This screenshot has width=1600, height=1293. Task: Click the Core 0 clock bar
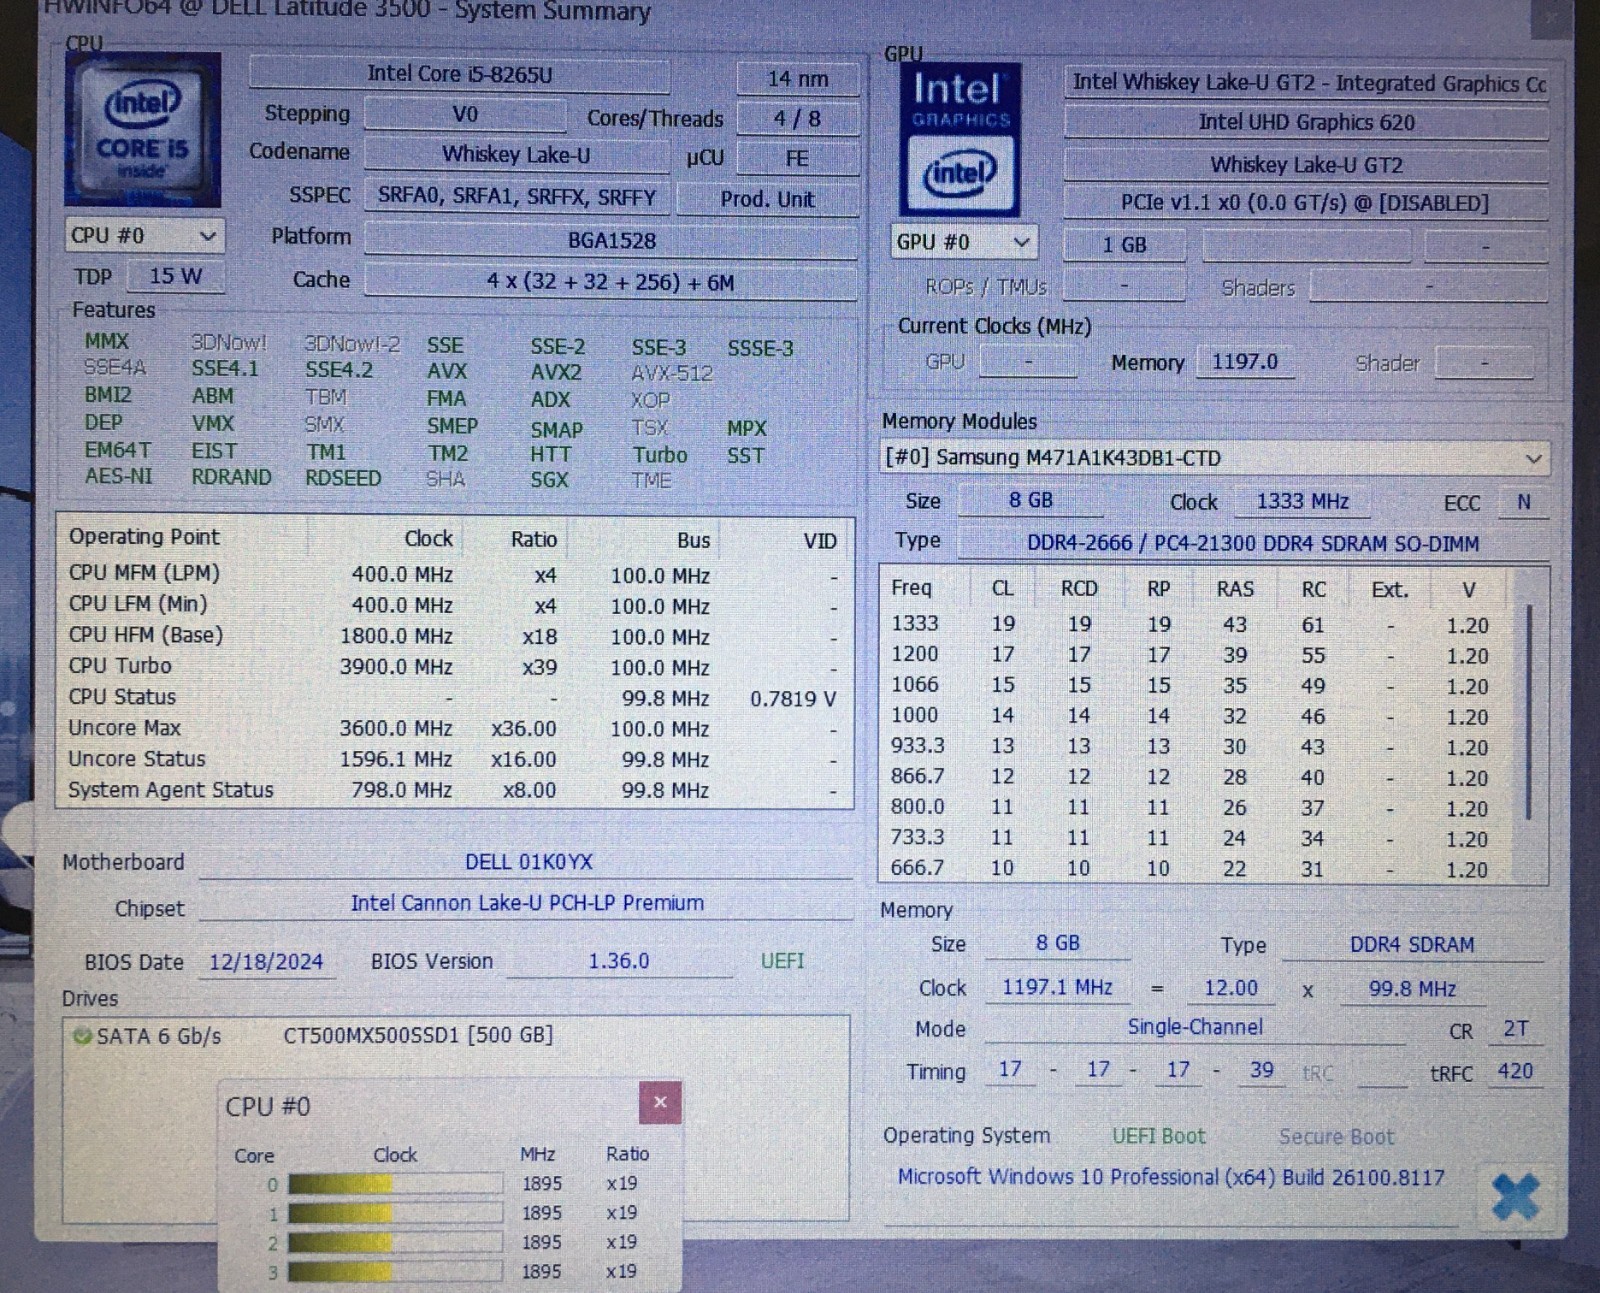click(x=395, y=1184)
